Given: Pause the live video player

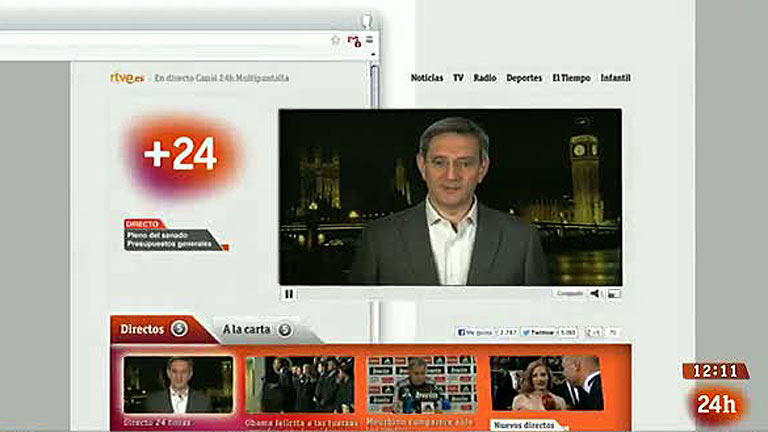Looking at the screenshot, I should tap(290, 294).
